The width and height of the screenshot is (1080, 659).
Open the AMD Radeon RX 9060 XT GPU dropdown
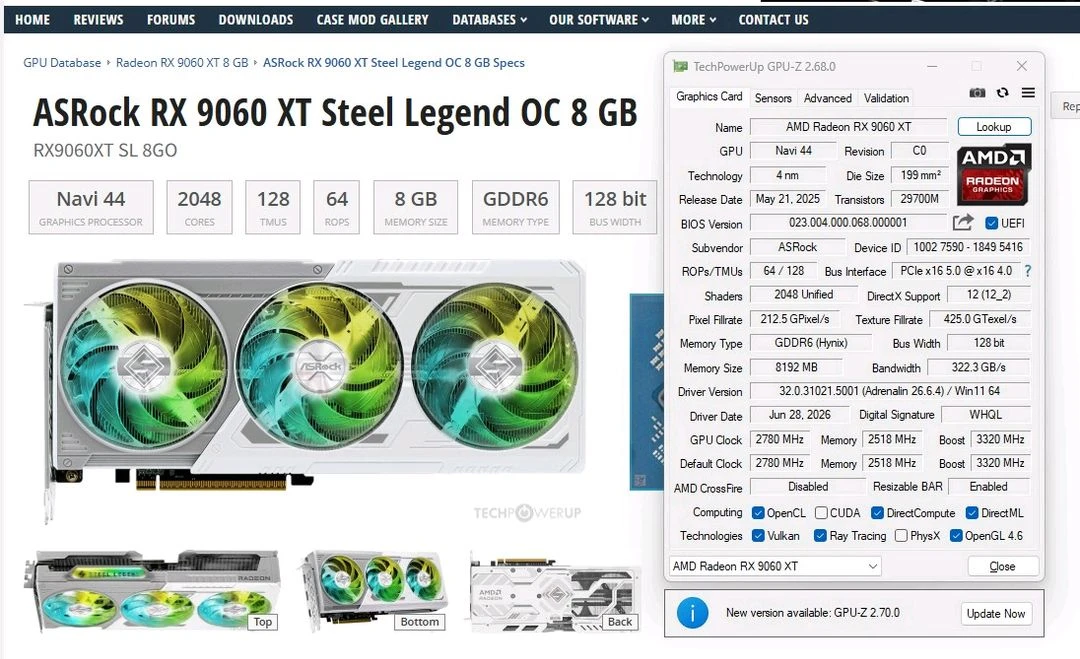[775, 566]
